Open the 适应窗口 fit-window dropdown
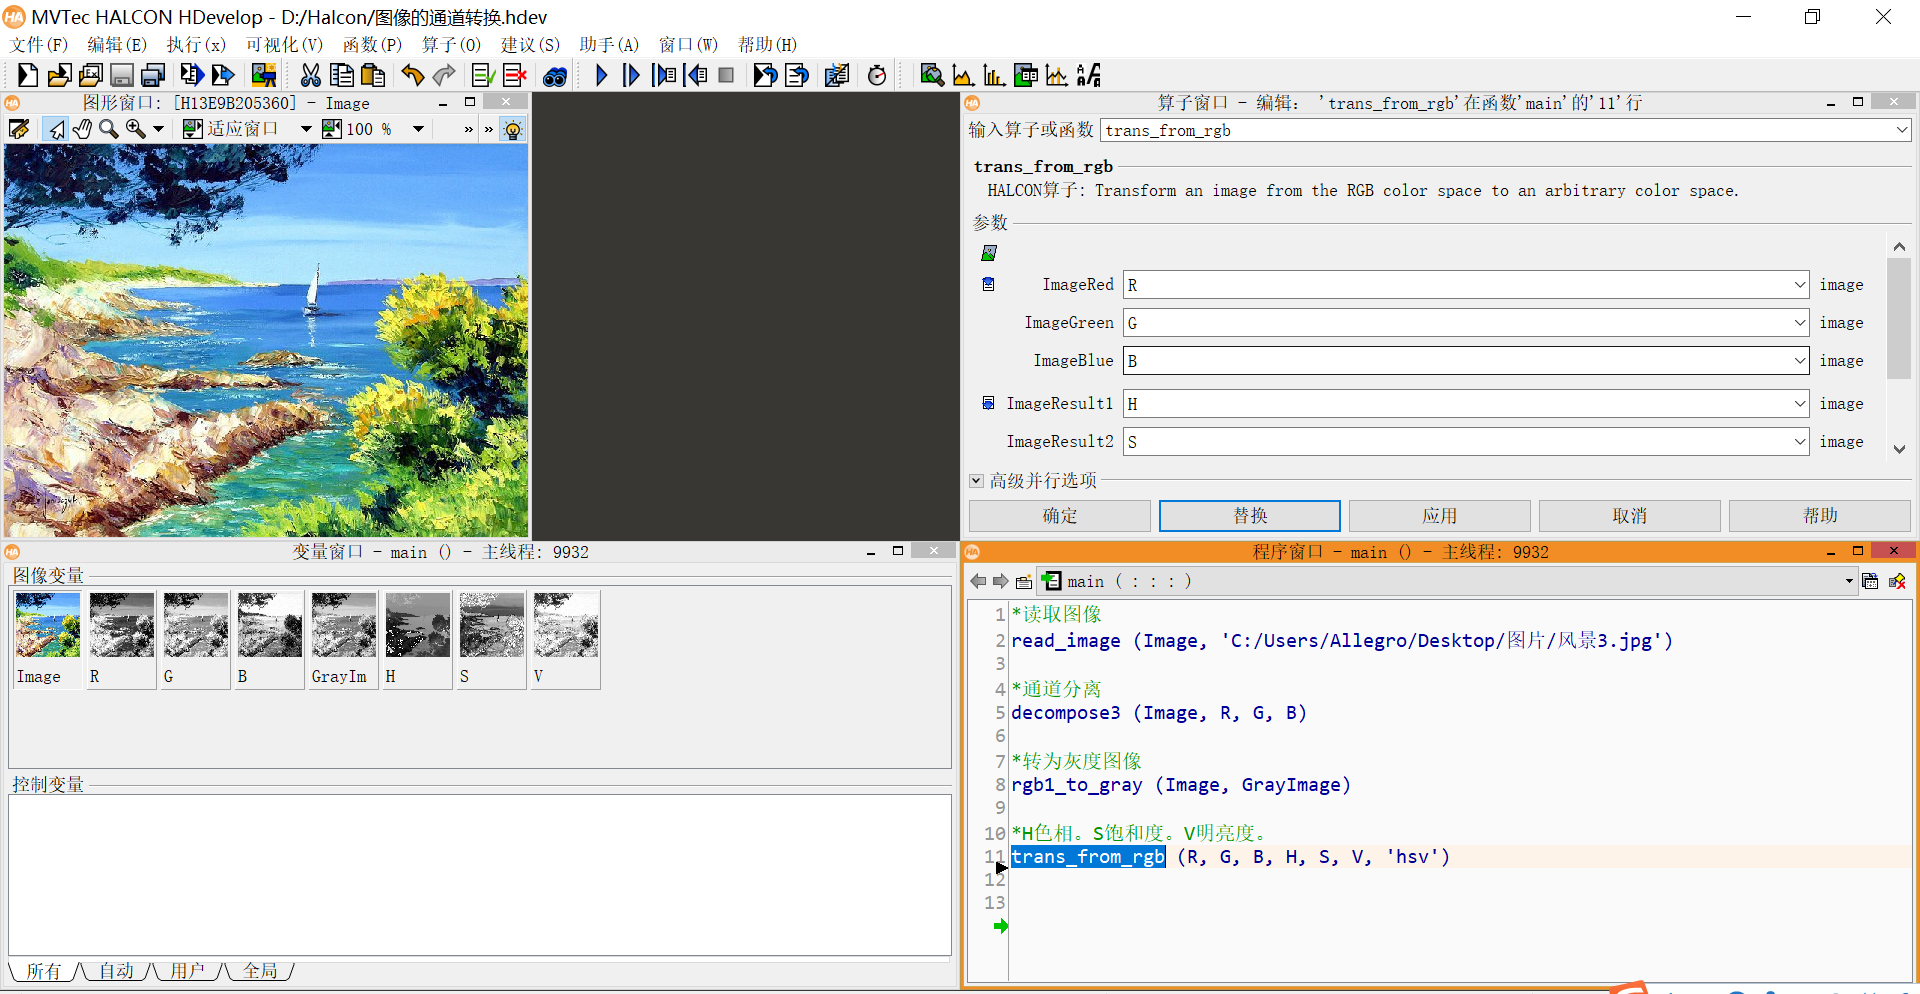Screen dimensions: 1920x994 (306, 129)
